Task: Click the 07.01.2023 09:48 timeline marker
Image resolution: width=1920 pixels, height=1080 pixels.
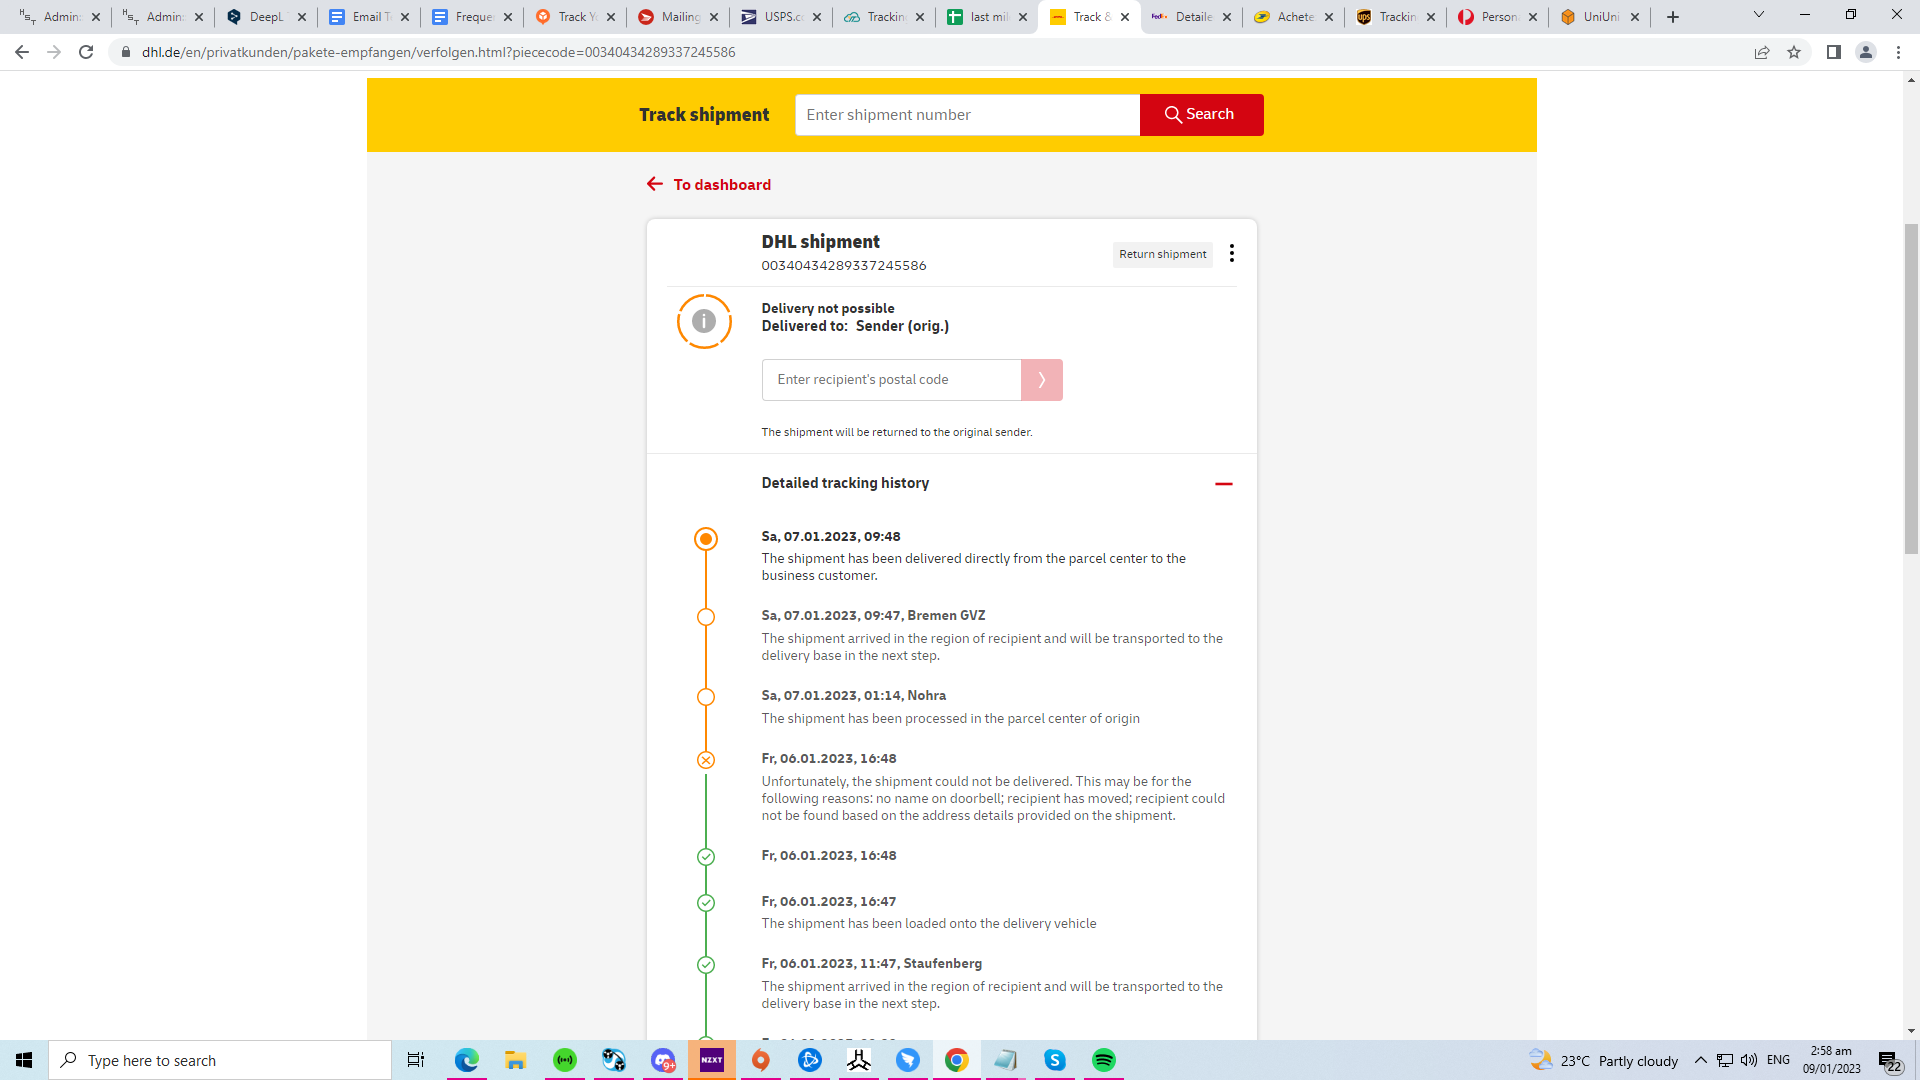Action: [706, 539]
